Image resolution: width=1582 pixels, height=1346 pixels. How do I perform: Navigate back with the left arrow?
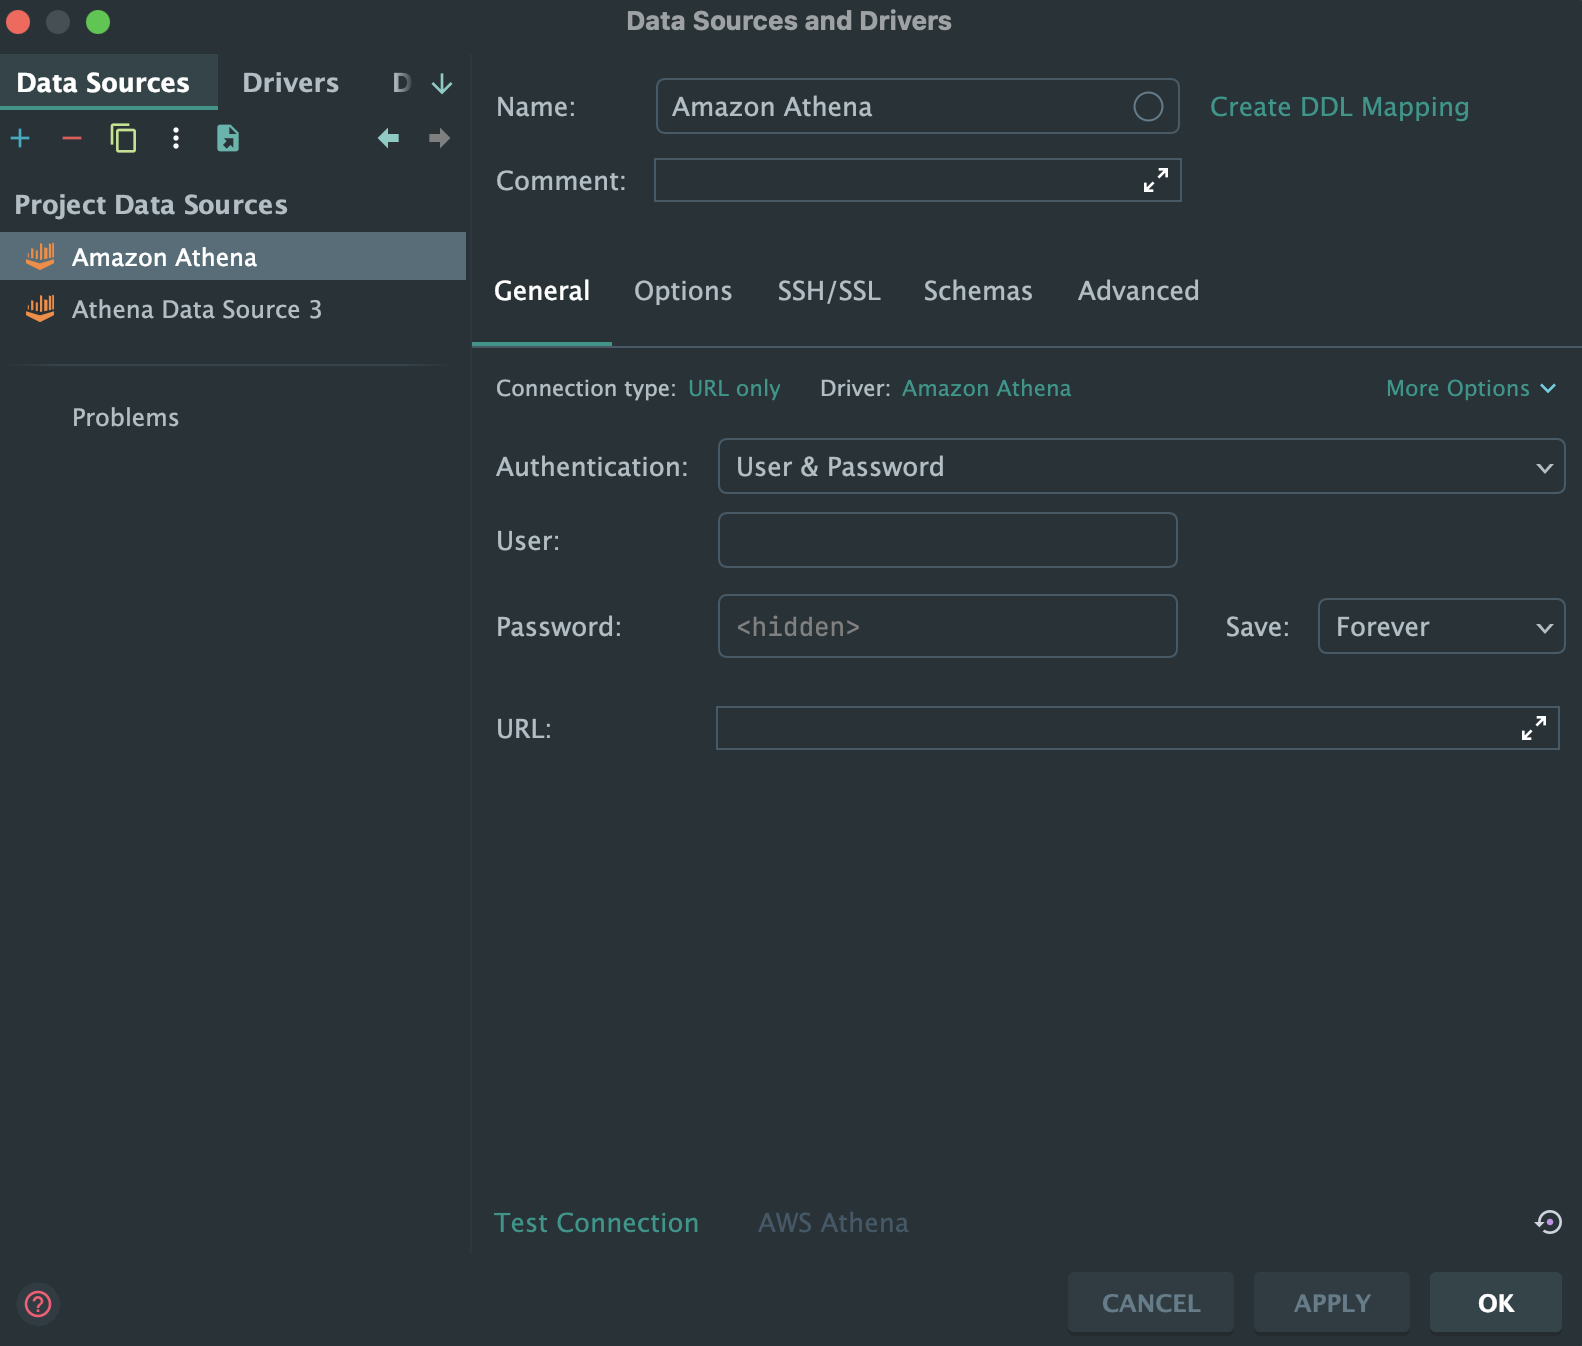388,138
